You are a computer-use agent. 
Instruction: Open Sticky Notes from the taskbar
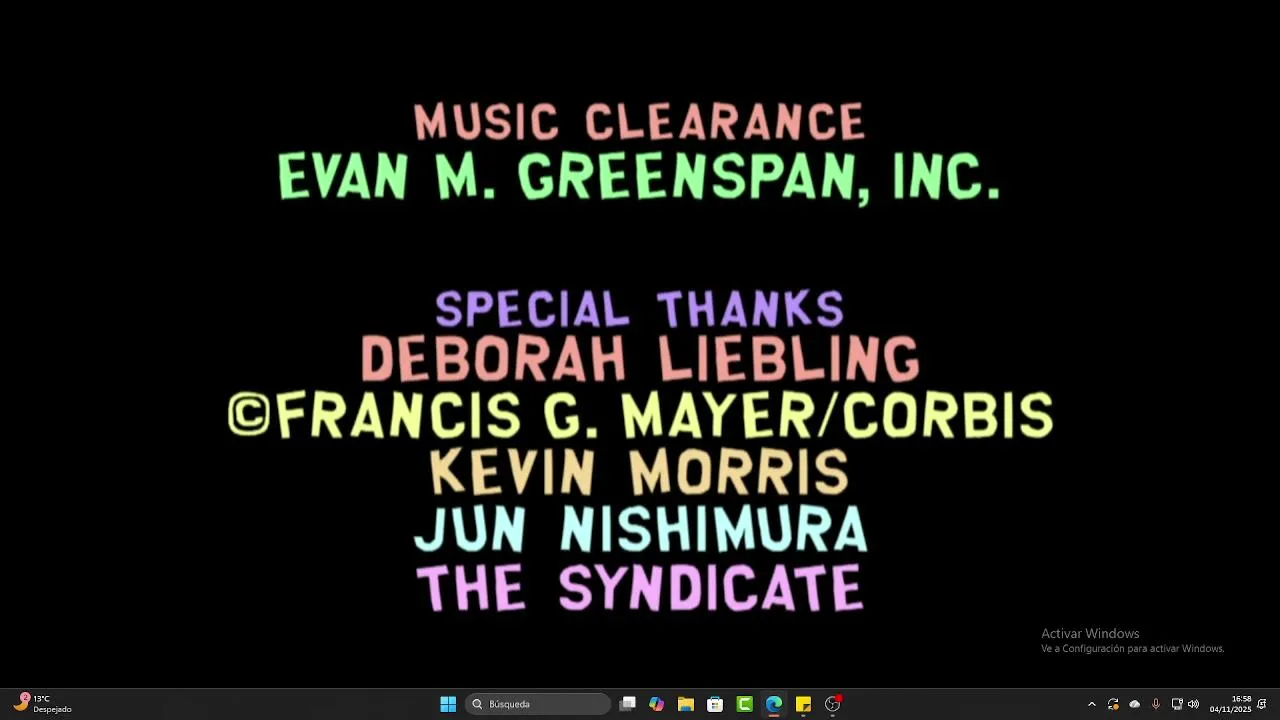click(803, 704)
